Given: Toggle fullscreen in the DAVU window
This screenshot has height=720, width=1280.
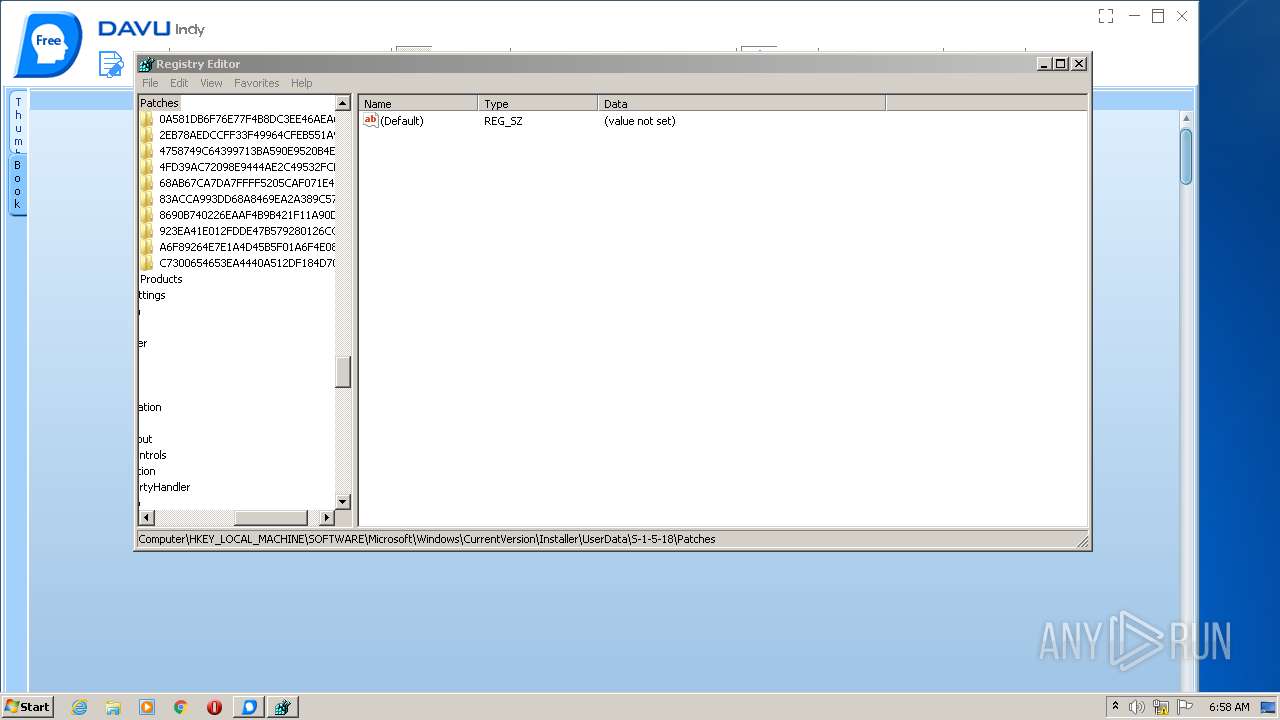Looking at the screenshot, I should pyautogui.click(x=1106, y=16).
